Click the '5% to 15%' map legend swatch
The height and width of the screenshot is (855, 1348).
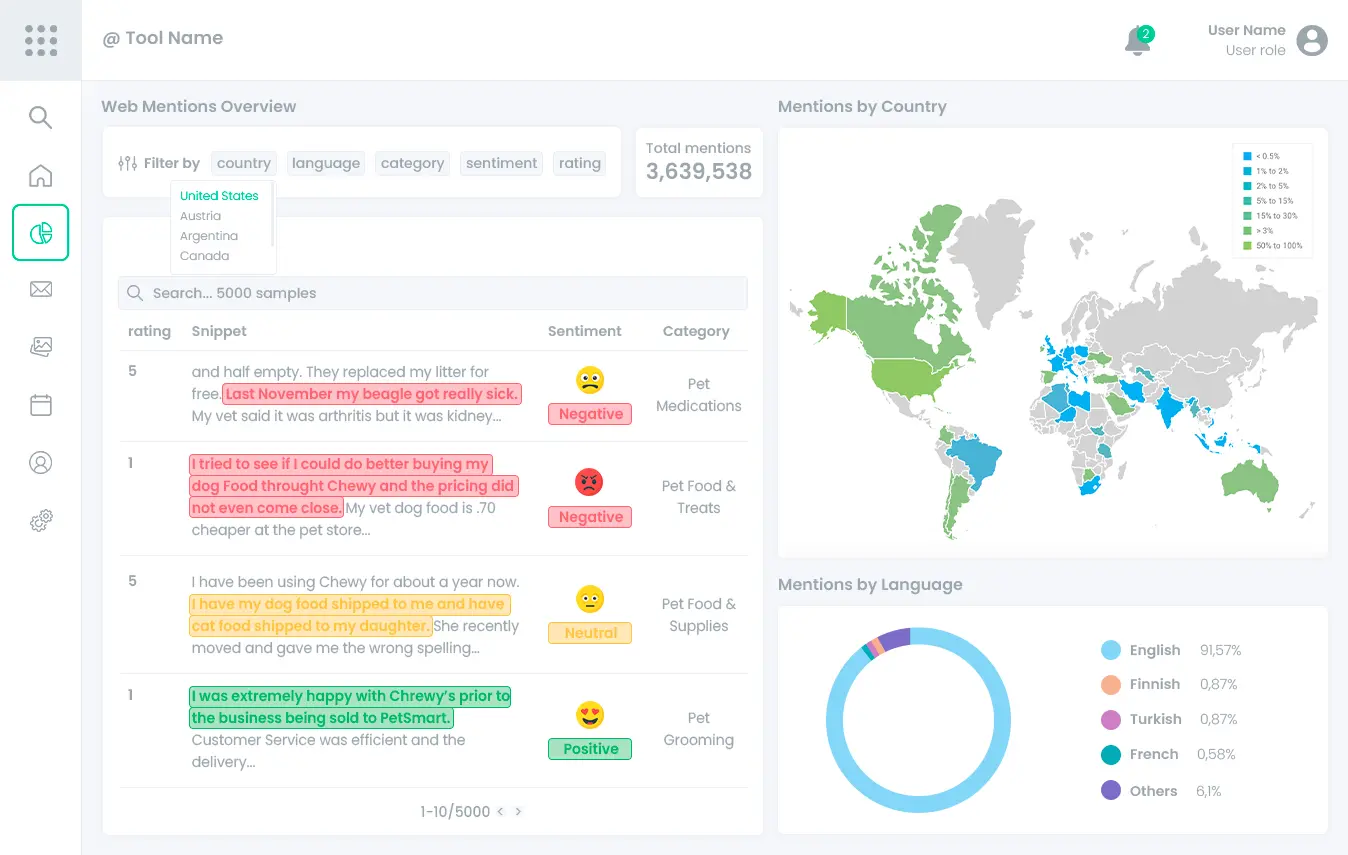click(1247, 201)
